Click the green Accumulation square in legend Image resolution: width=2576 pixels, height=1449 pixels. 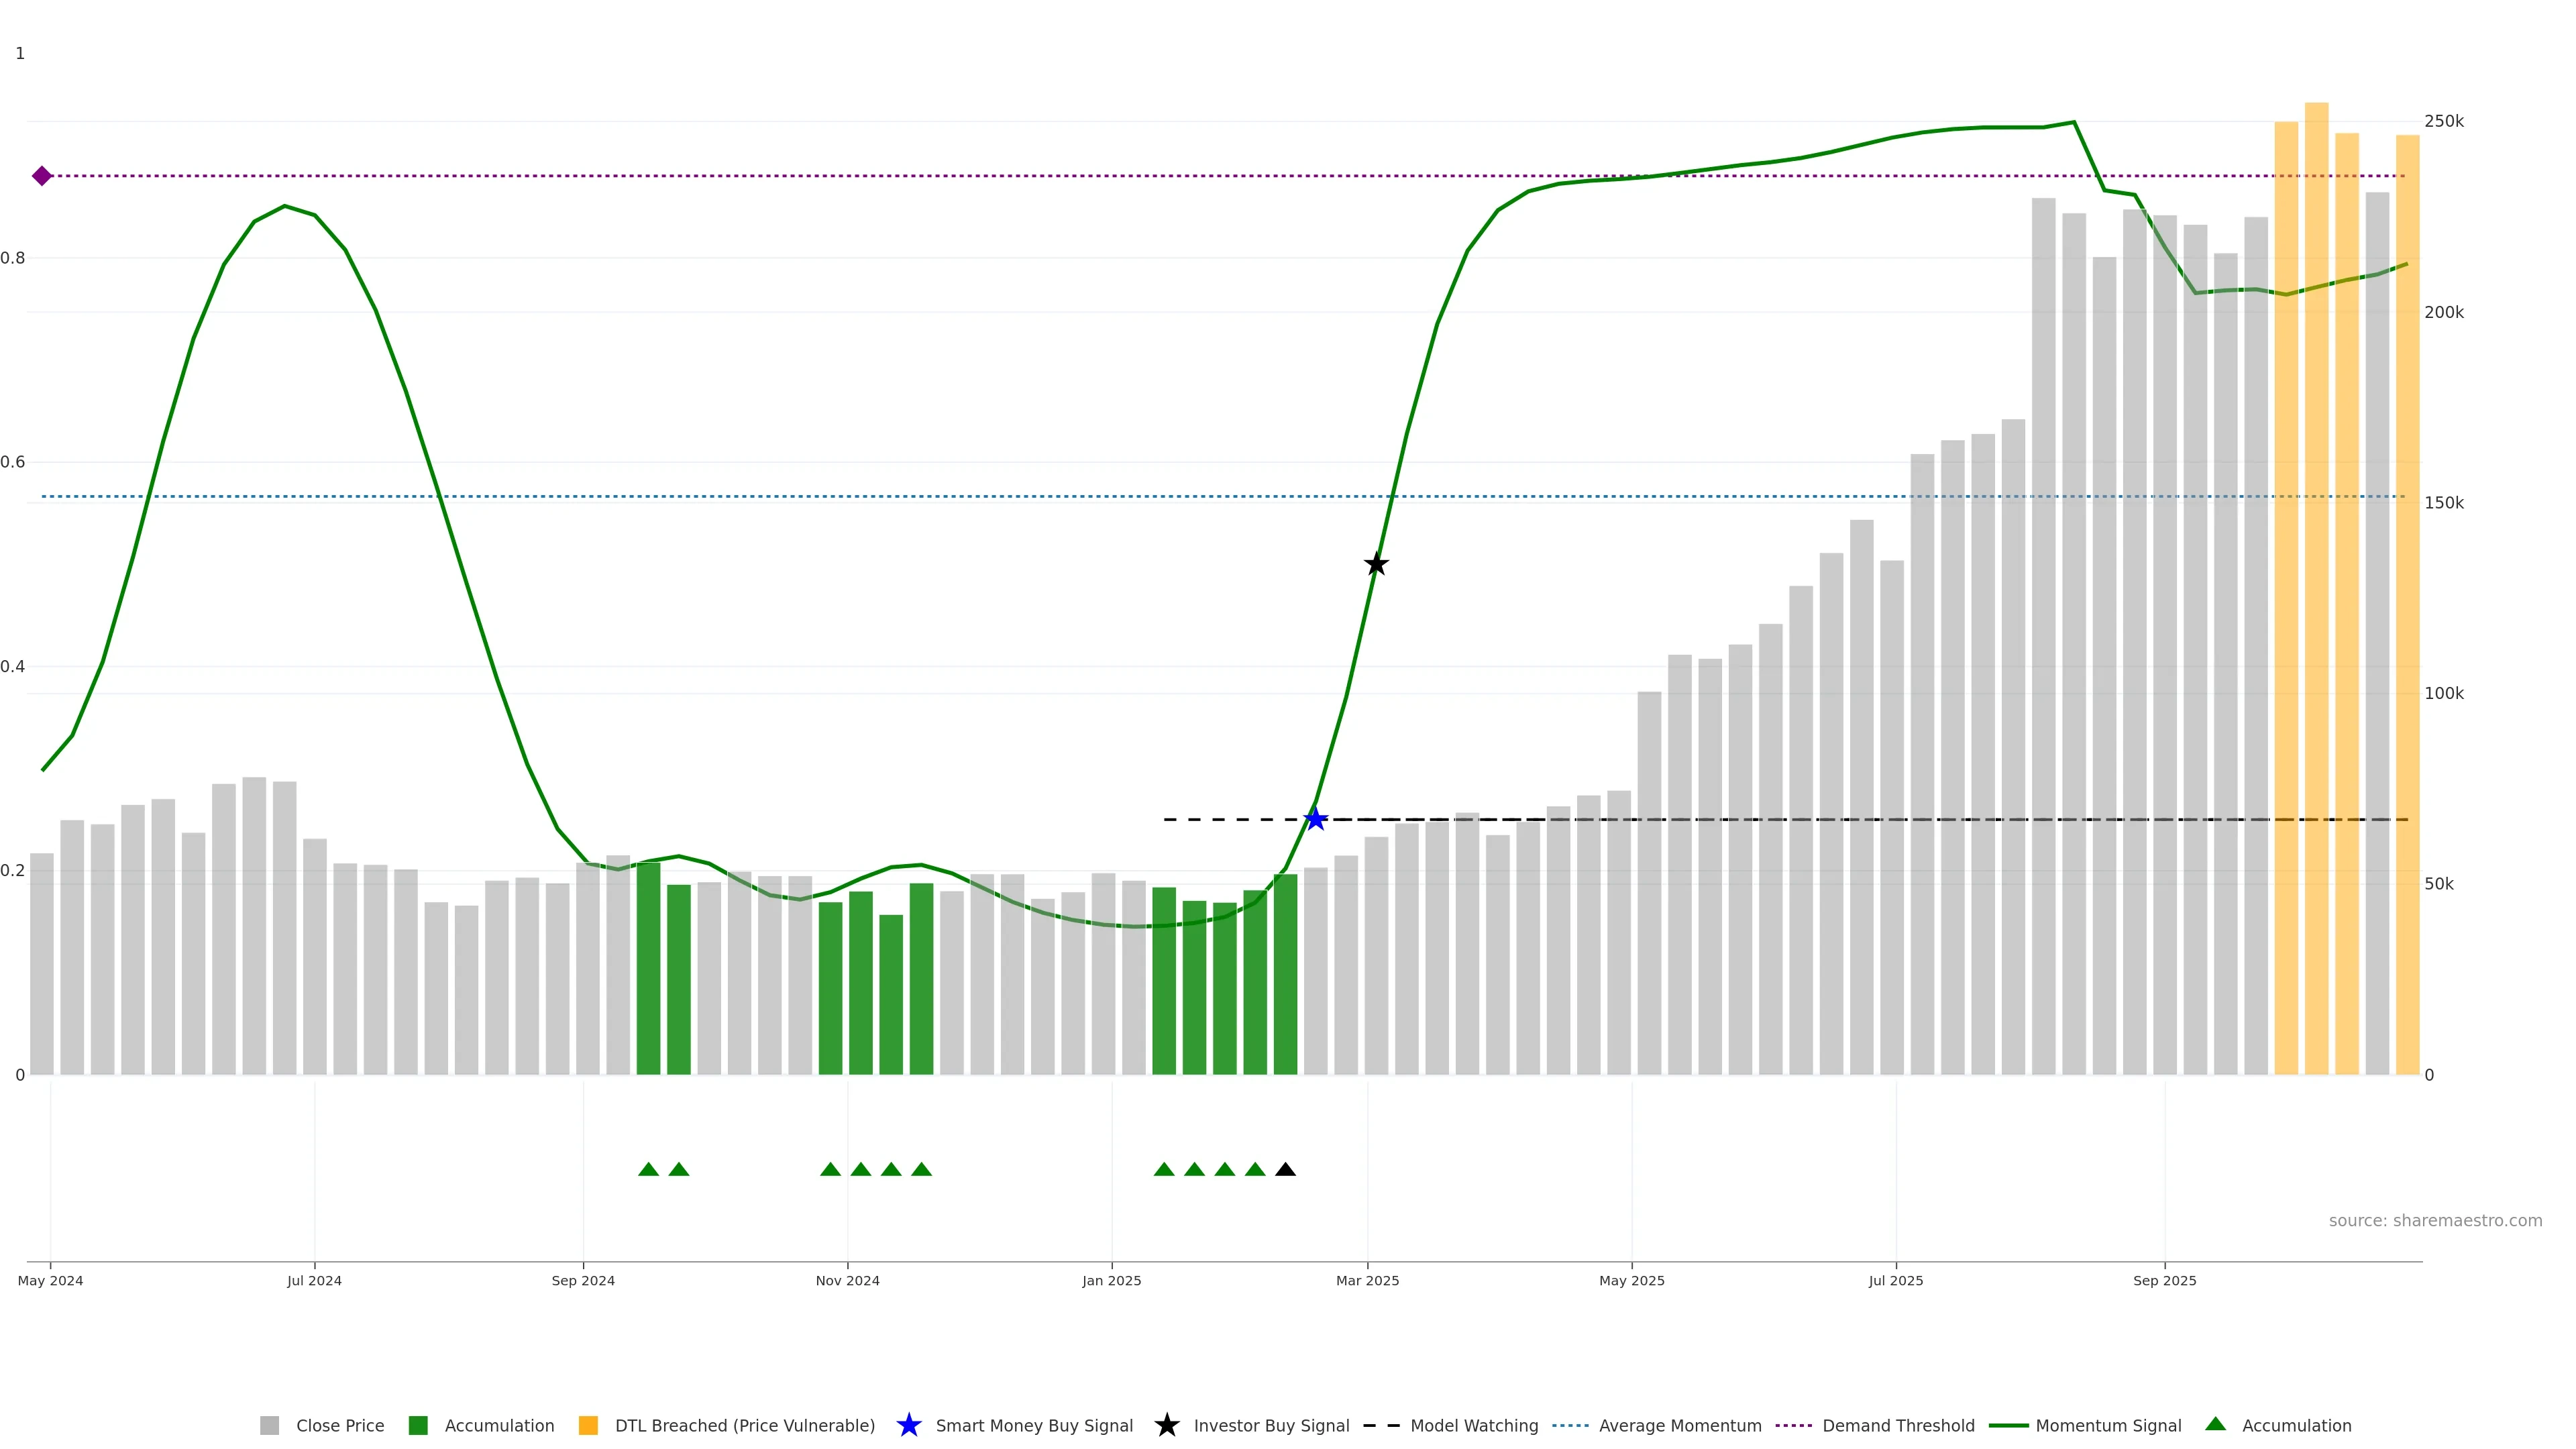pyautogui.click(x=418, y=1425)
